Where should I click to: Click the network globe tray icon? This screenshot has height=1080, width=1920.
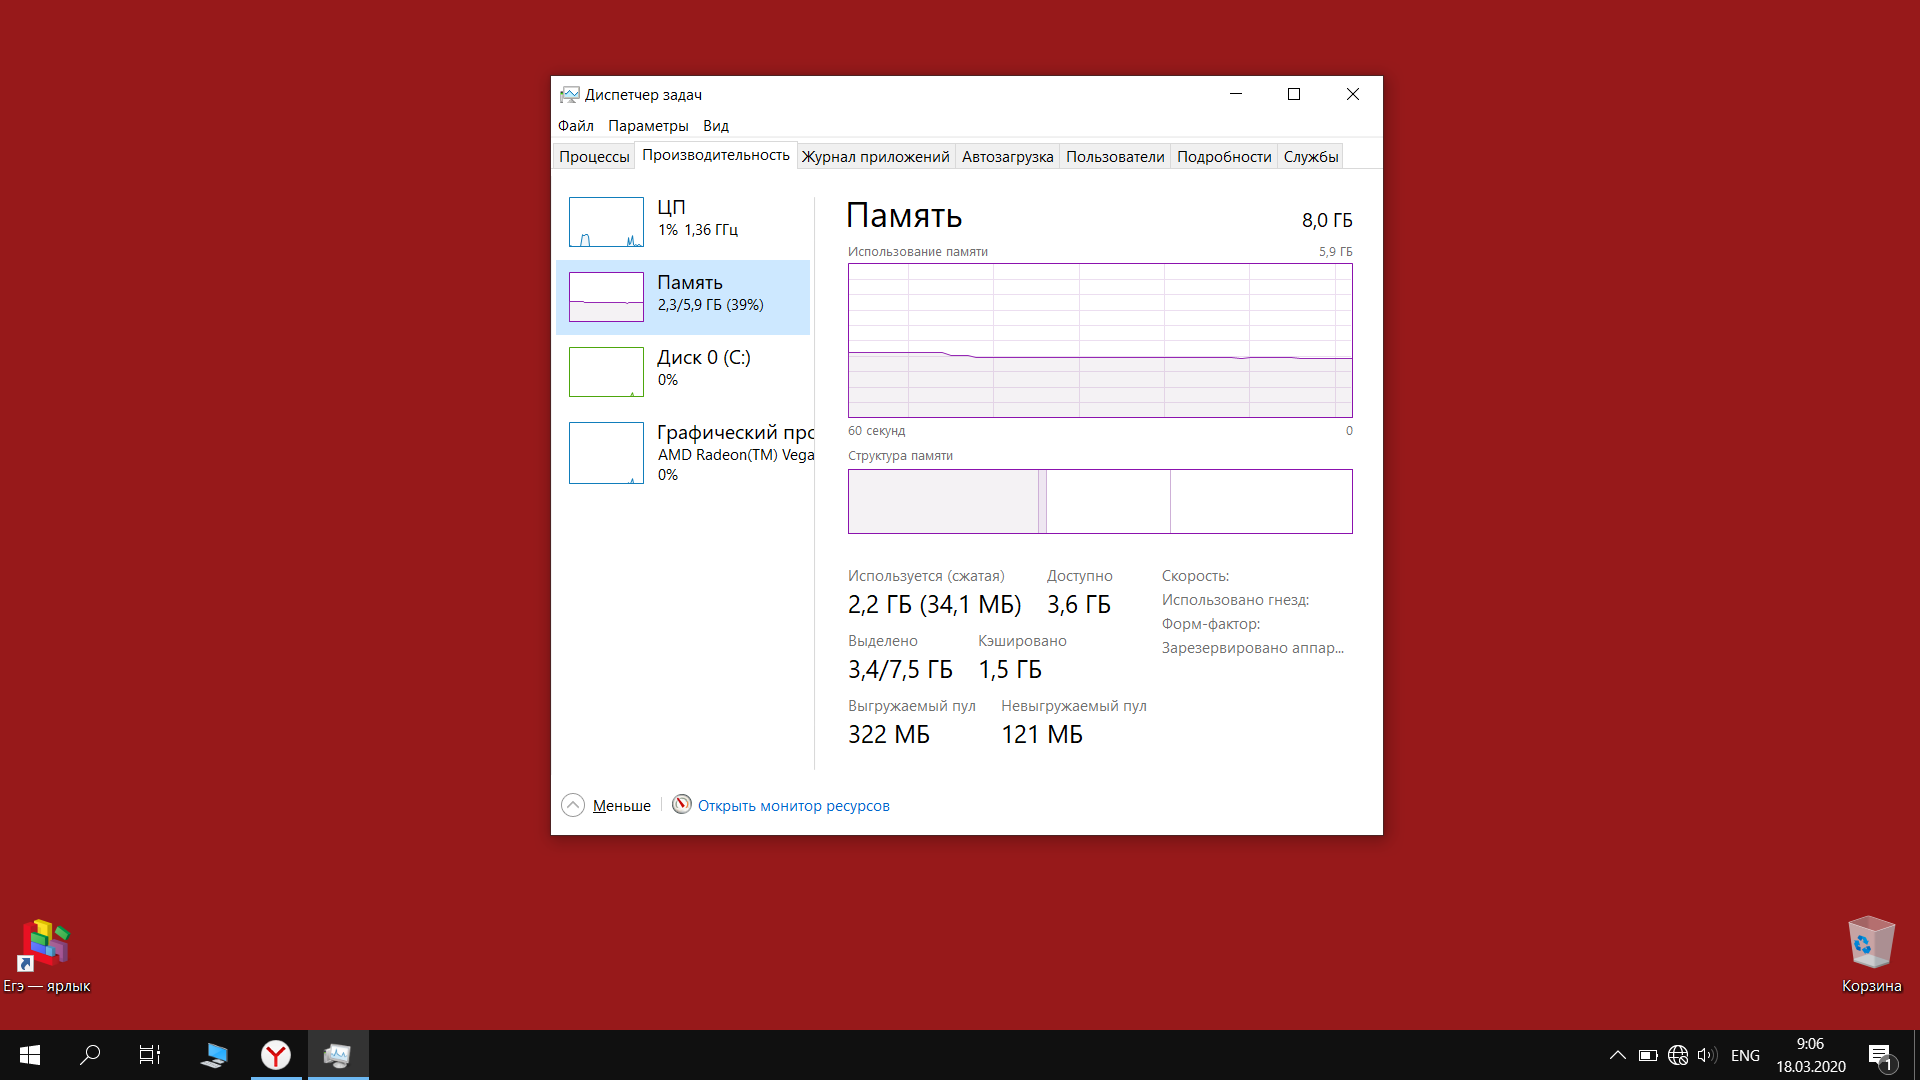[1678, 1055]
